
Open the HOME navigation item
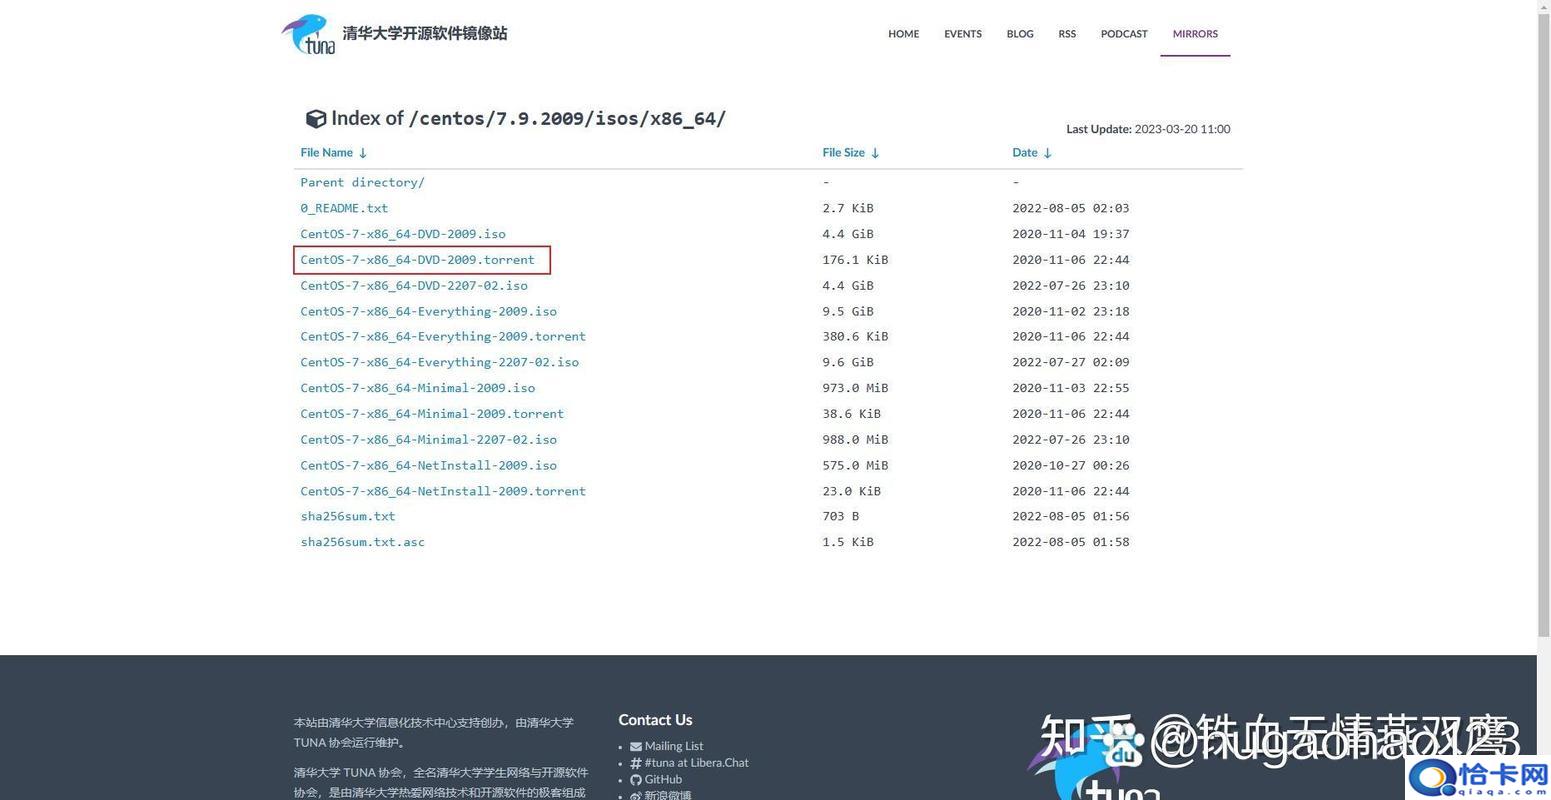click(903, 34)
